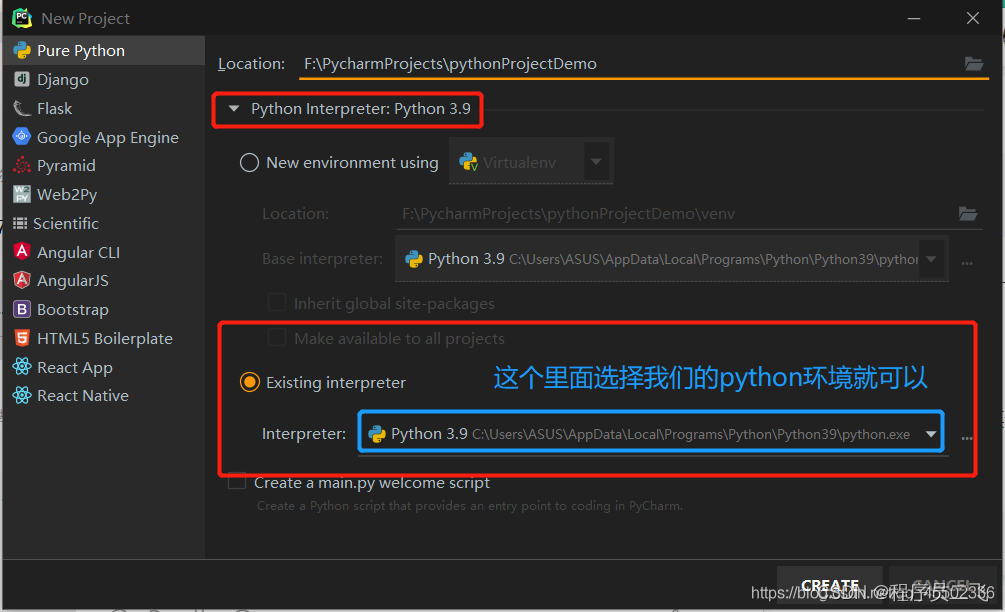This screenshot has width=1005, height=612.
Task: Select Web2Py in project type list
Action: coord(104,194)
